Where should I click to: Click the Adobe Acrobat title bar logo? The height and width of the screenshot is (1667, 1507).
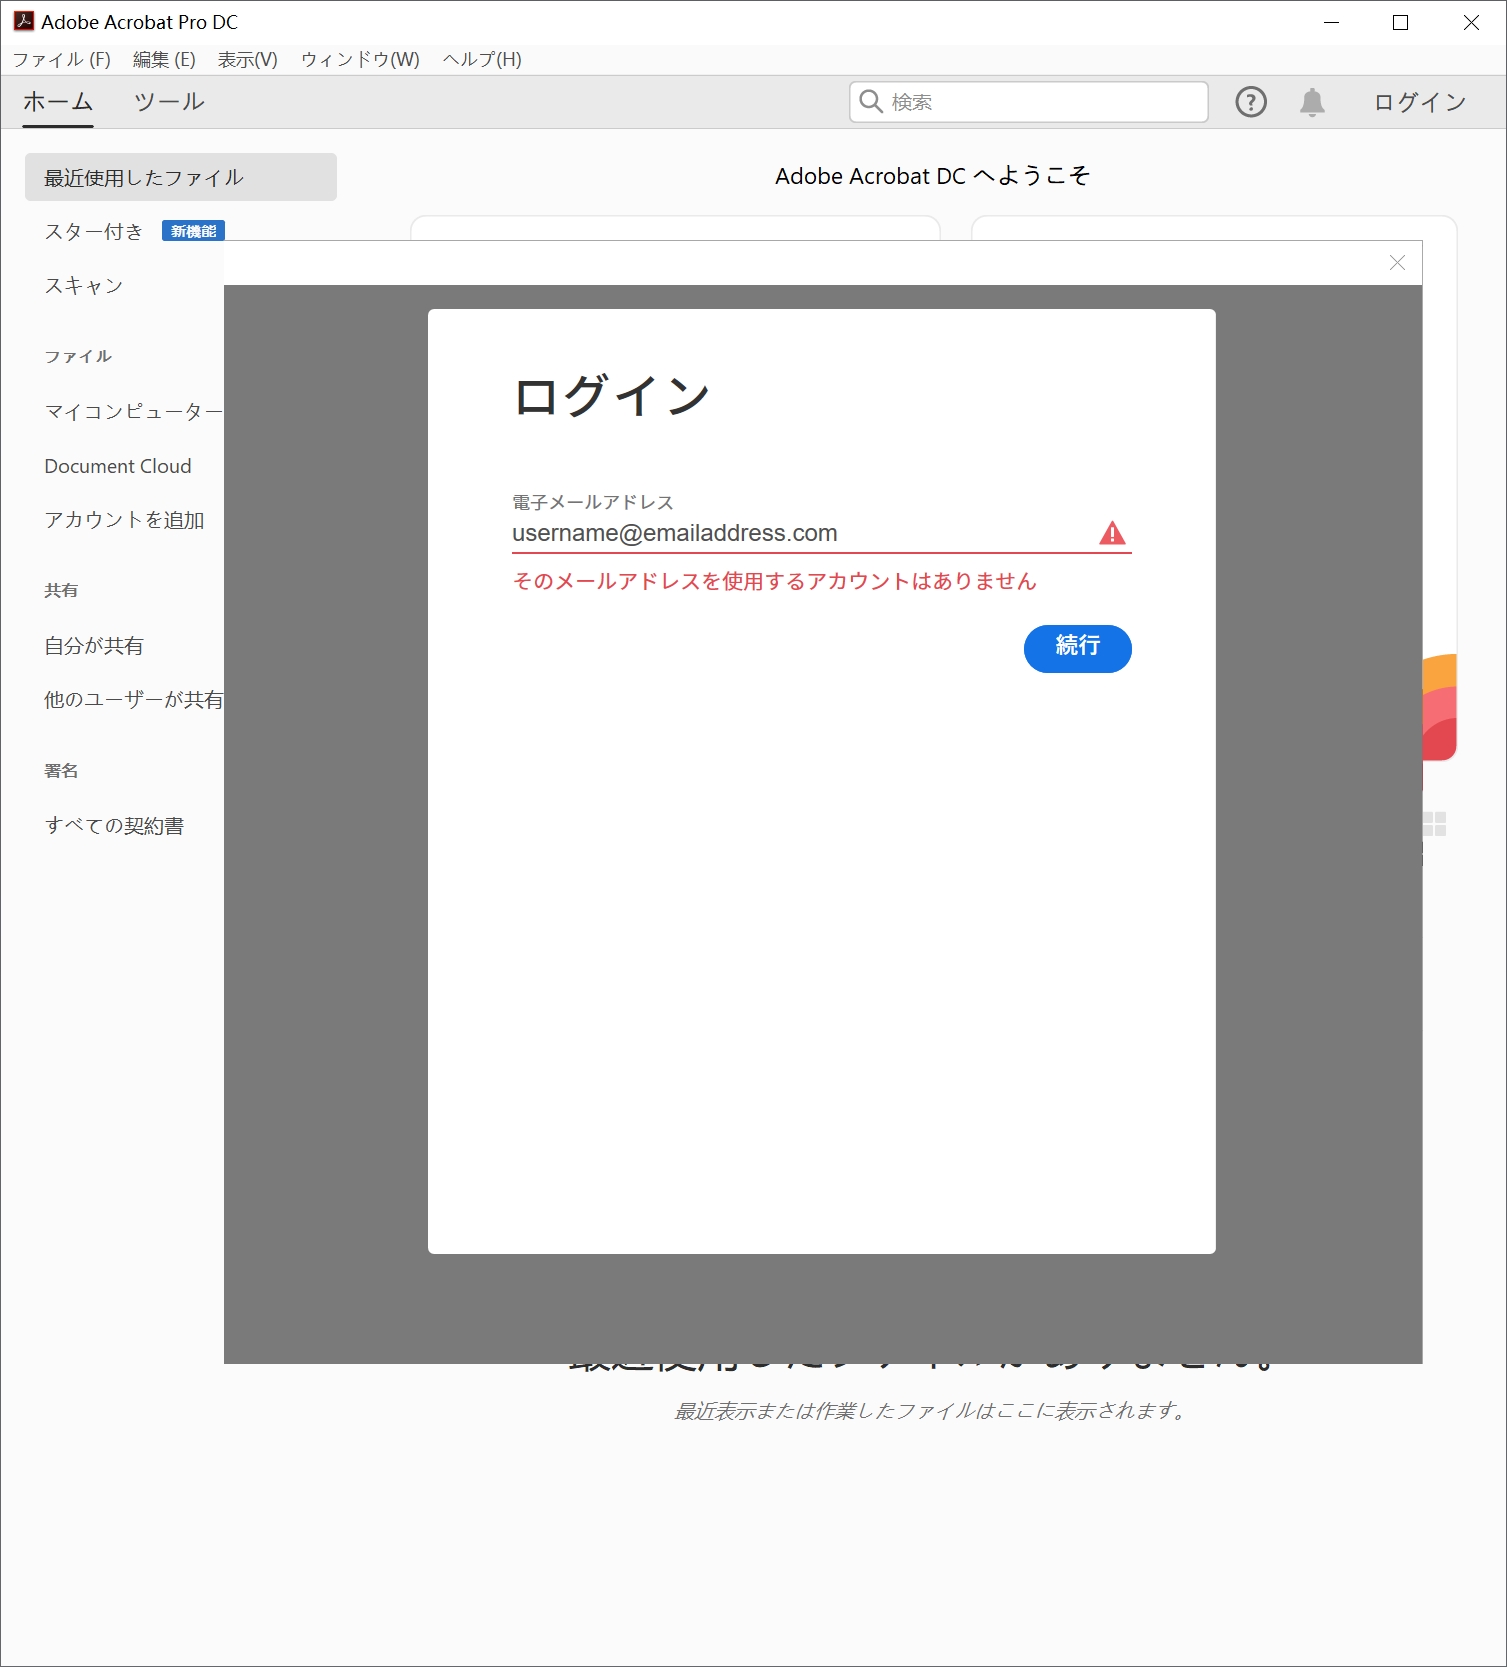23,21
